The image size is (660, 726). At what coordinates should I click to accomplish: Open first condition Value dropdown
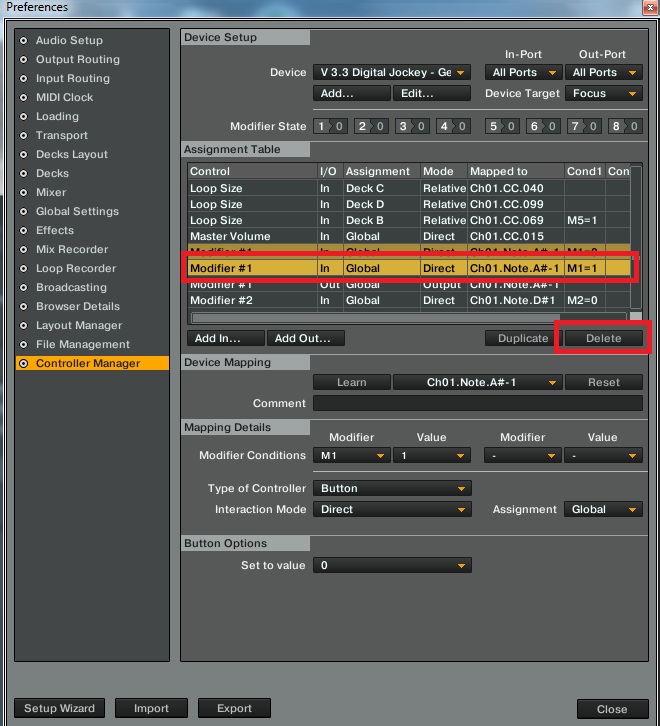[x=432, y=456]
